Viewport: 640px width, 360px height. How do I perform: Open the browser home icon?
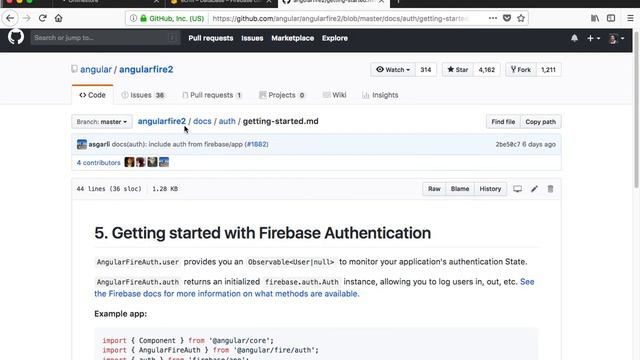58,18
